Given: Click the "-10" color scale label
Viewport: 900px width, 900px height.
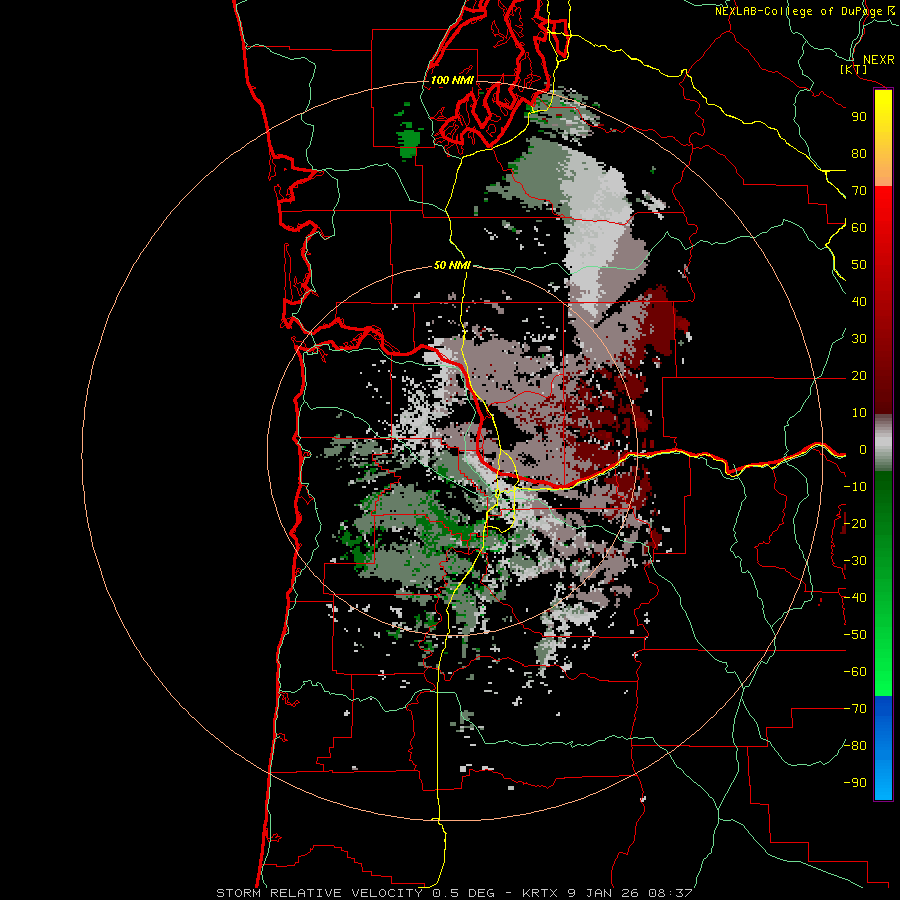Looking at the screenshot, I should (855, 487).
